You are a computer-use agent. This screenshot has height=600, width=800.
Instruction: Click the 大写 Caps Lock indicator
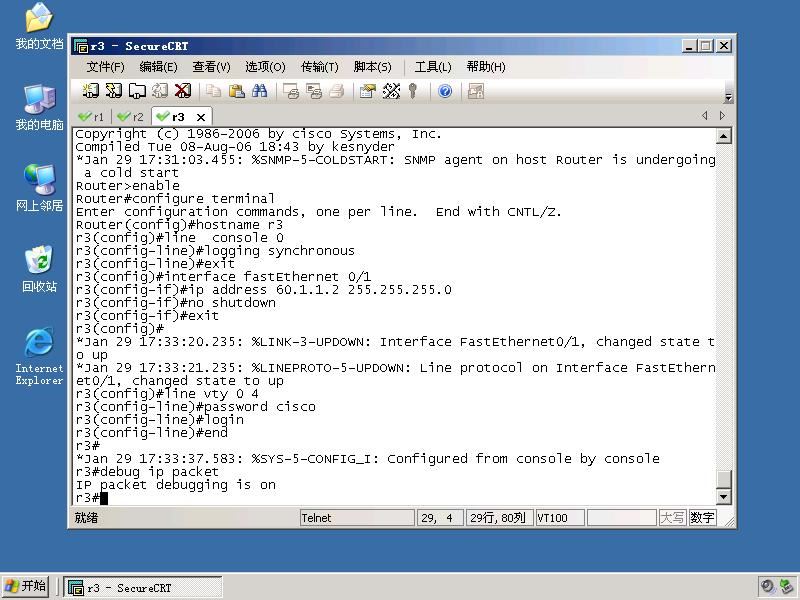672,518
